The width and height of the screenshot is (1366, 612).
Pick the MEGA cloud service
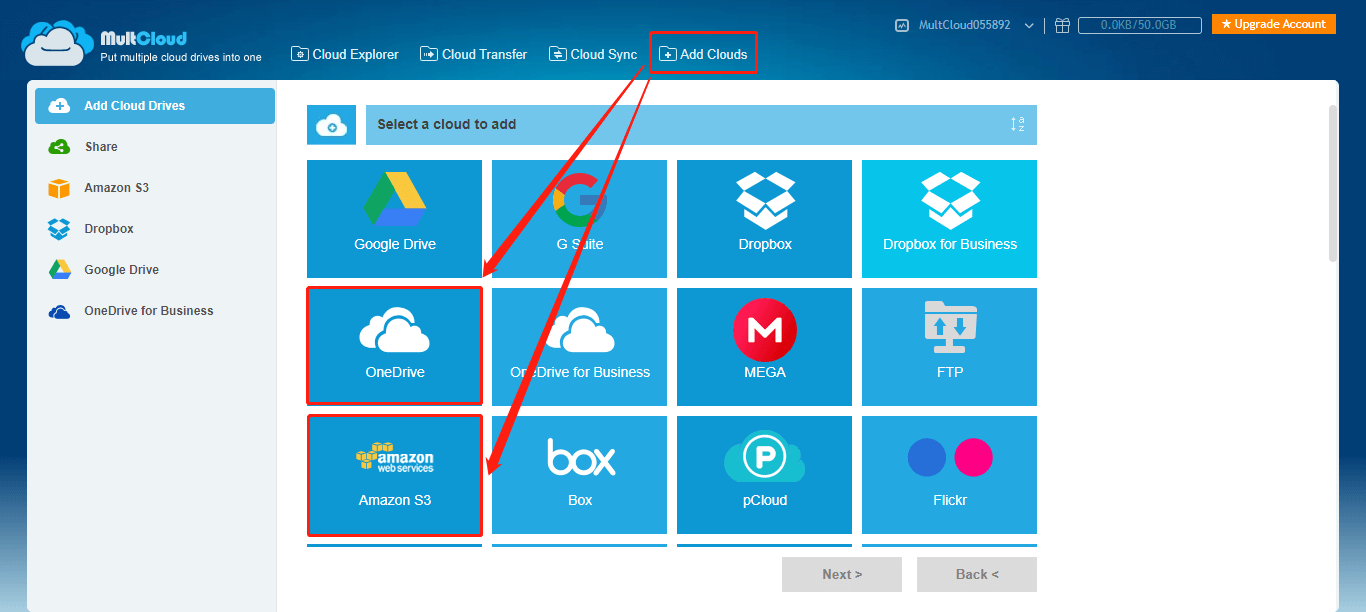pyautogui.click(x=763, y=346)
